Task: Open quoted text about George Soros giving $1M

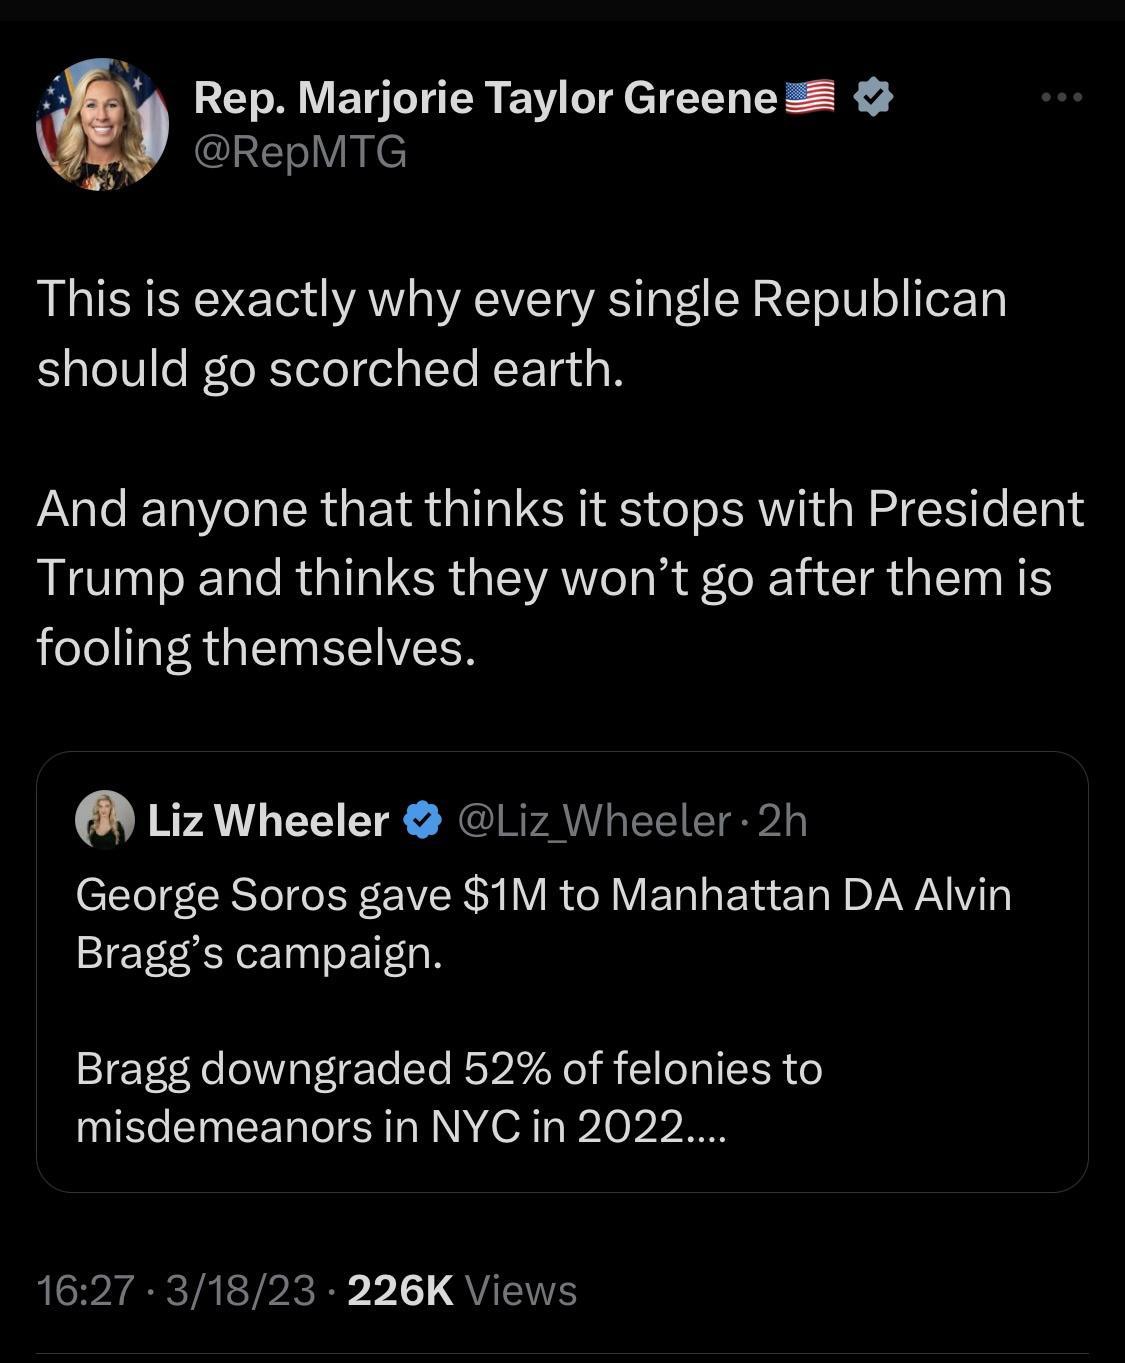Action: click(x=543, y=923)
